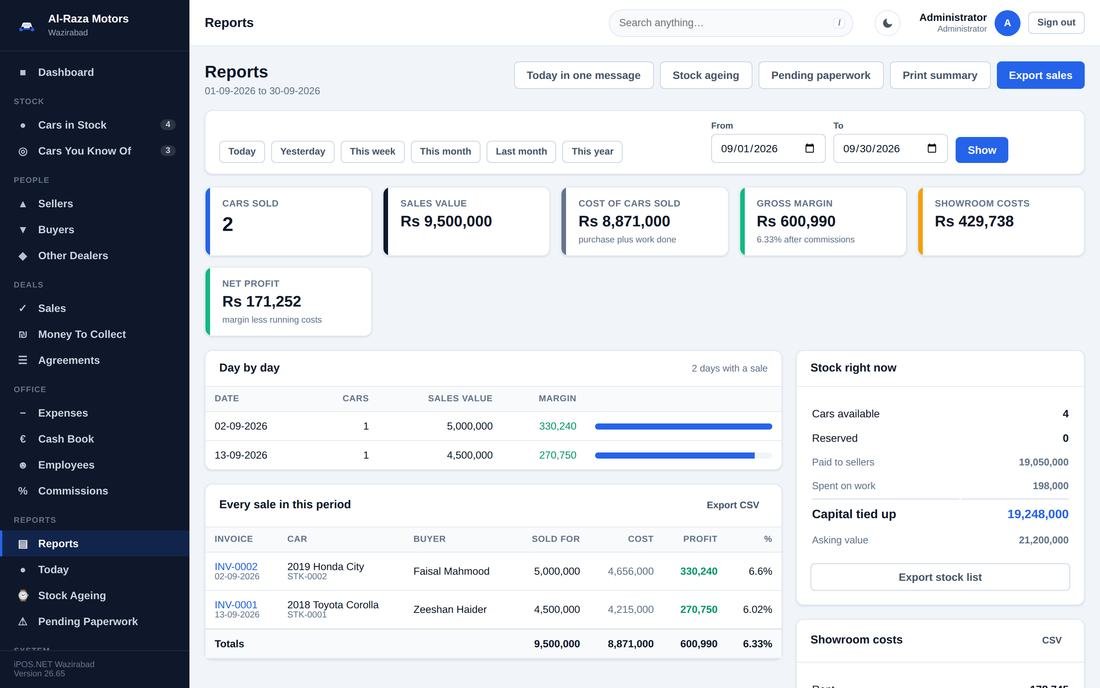Click the margin bar for 02-09-2026
The image size is (1100, 688).
(x=683, y=426)
